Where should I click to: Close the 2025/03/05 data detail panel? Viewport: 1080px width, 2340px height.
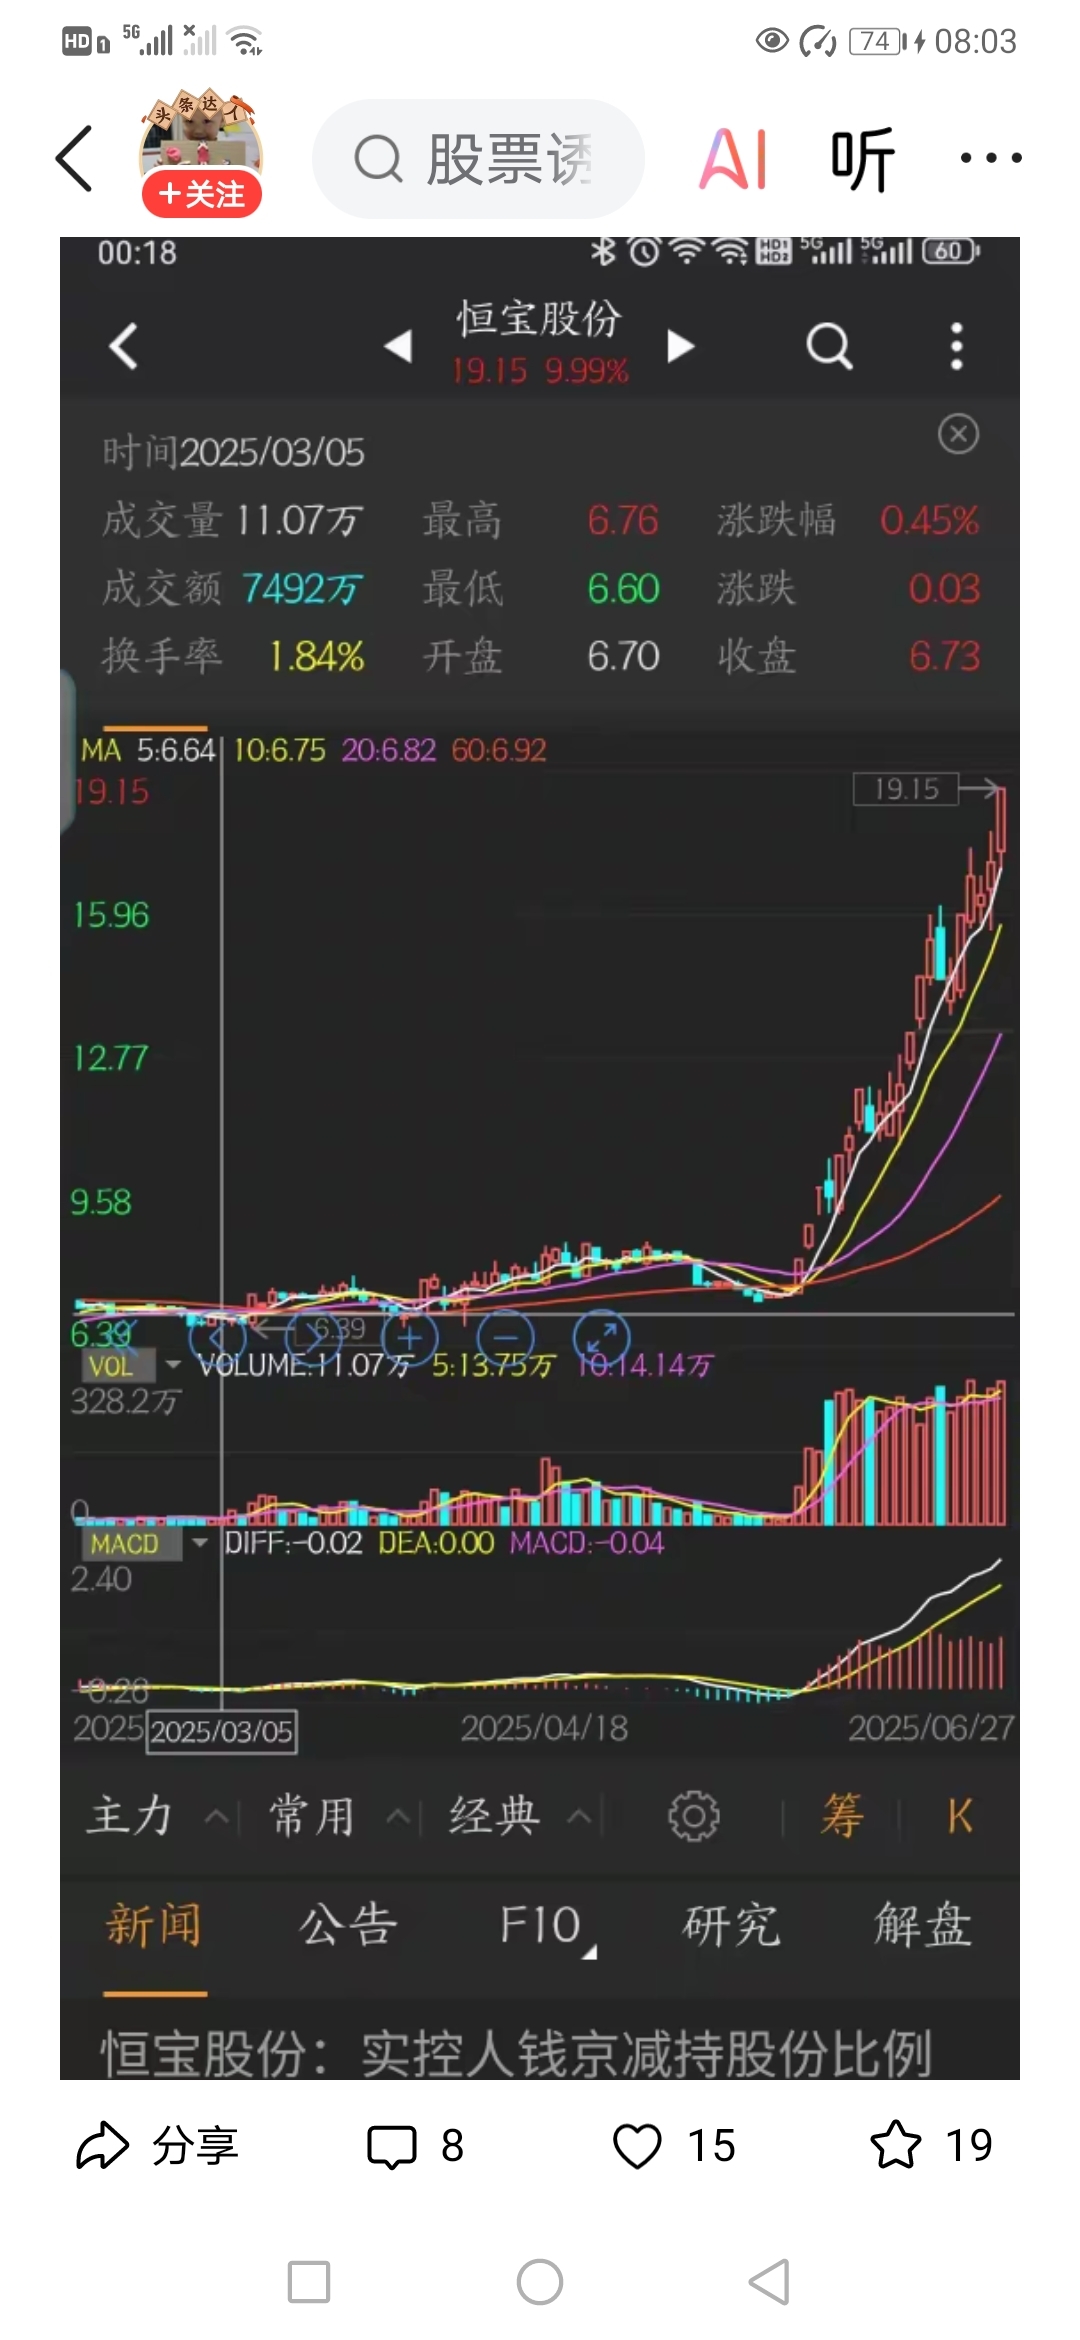[958, 434]
